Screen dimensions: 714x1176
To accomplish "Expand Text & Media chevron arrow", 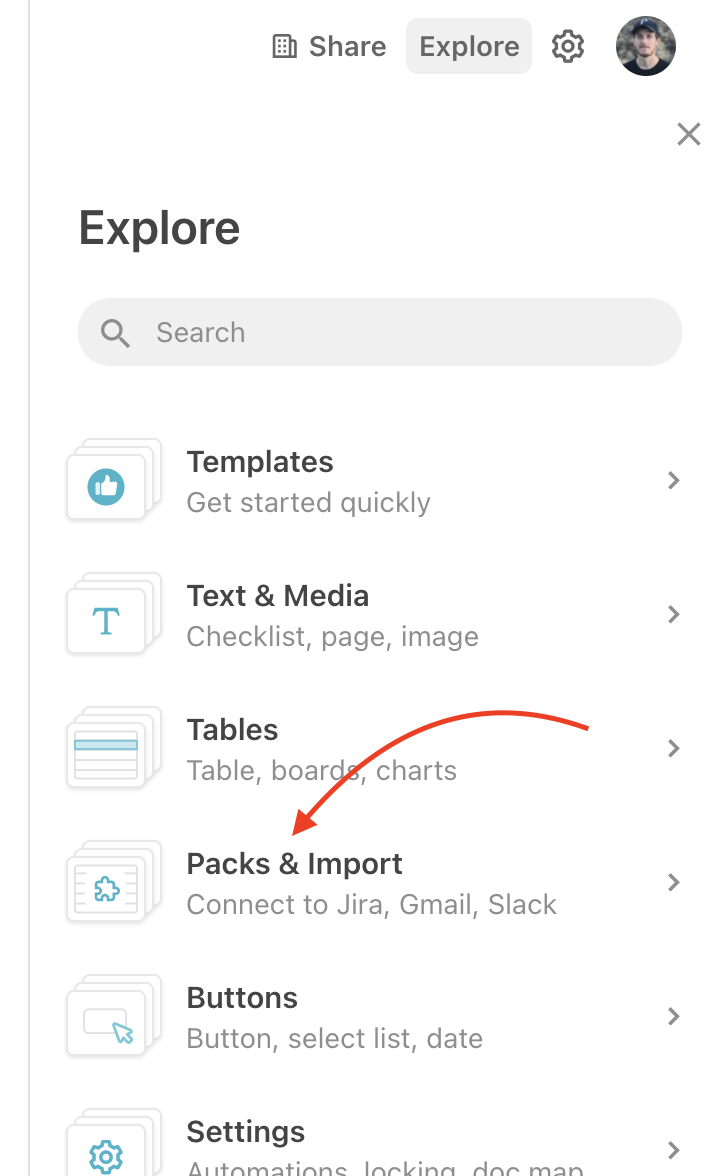I will click(674, 614).
